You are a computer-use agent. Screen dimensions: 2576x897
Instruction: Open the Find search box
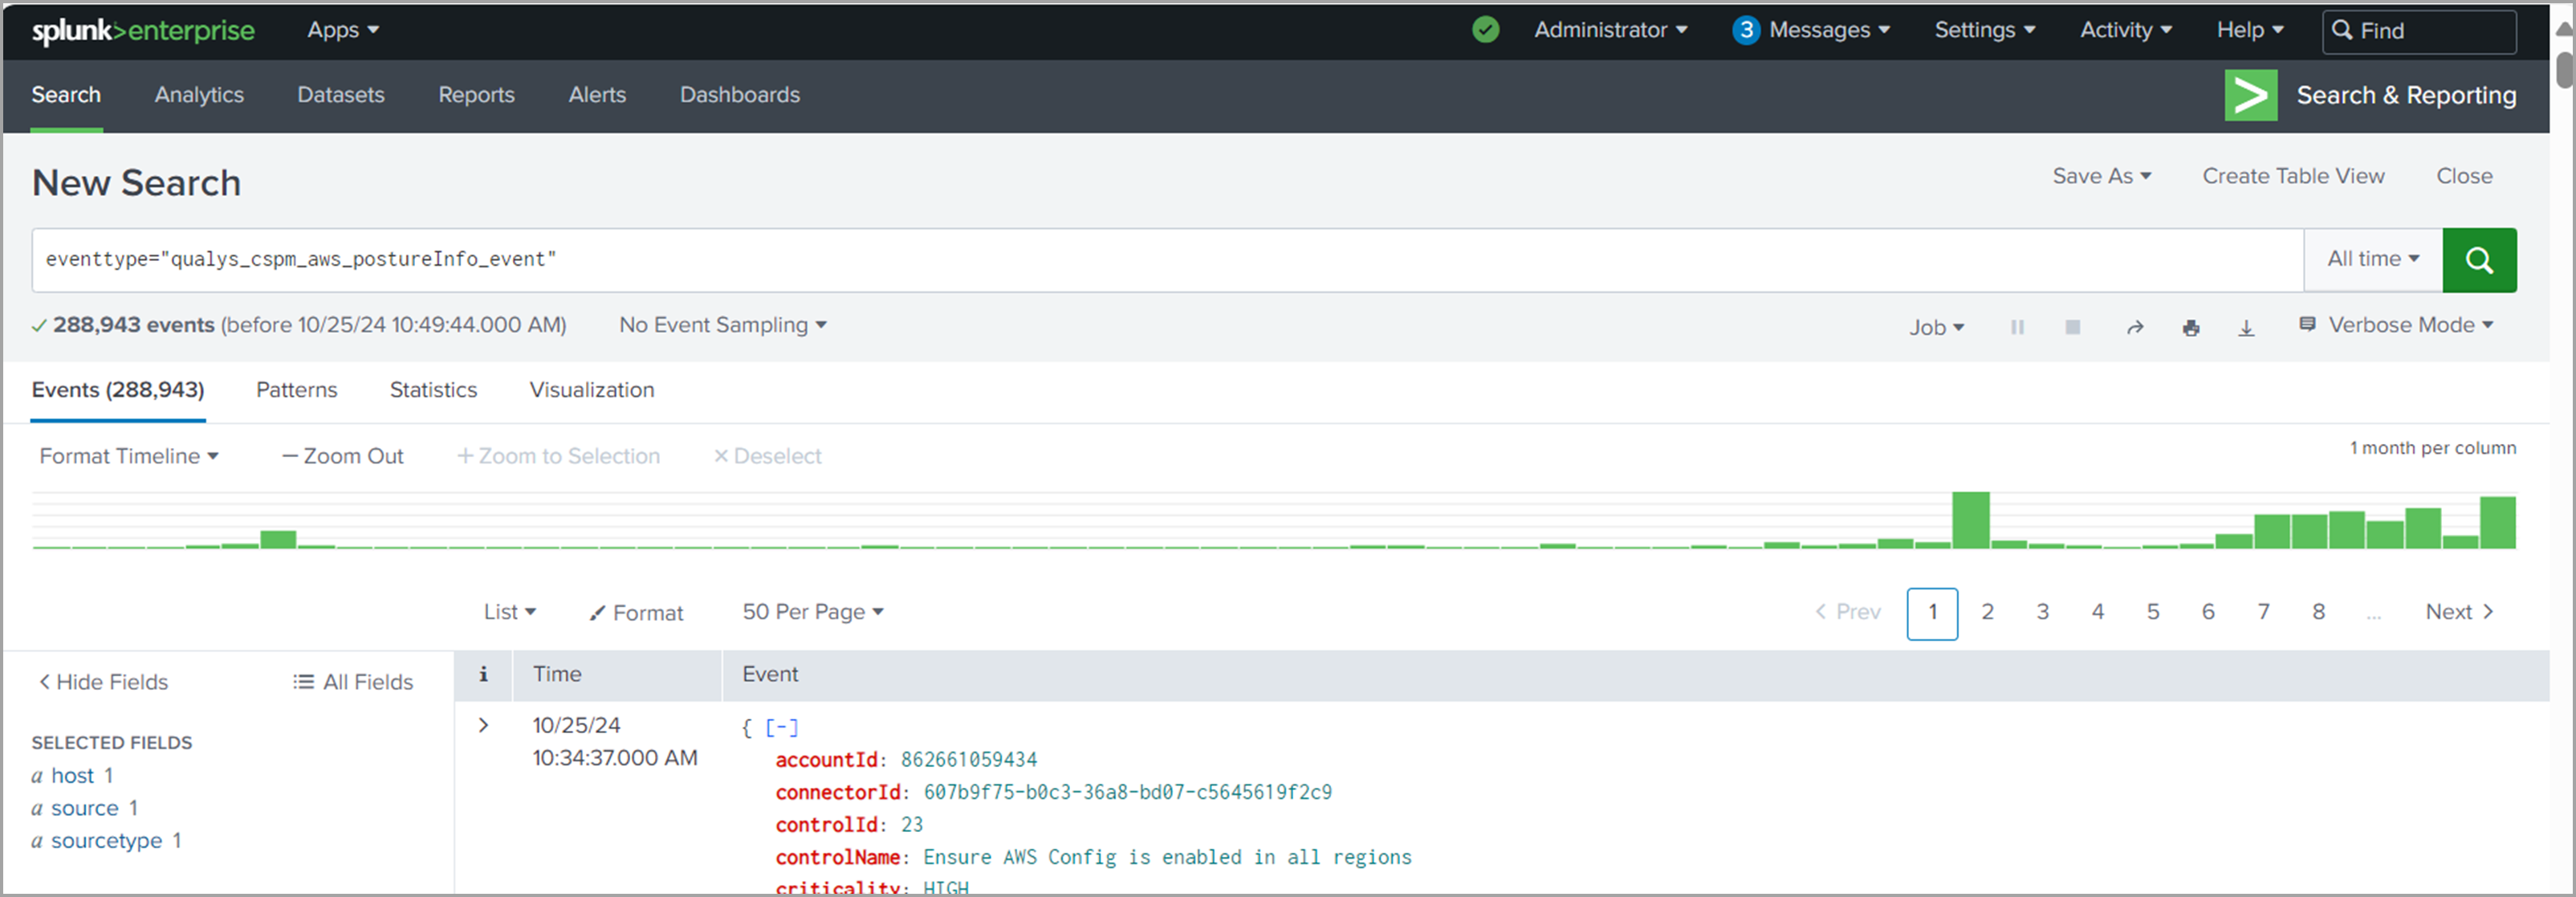2419,30
